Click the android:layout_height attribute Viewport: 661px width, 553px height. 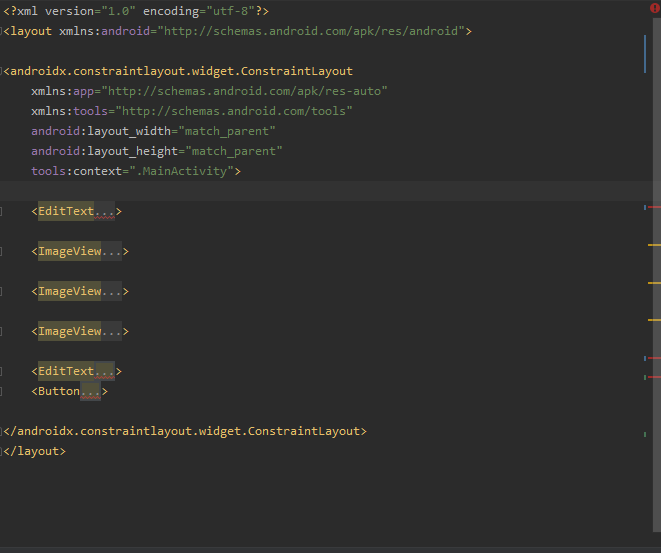[x=105, y=151]
